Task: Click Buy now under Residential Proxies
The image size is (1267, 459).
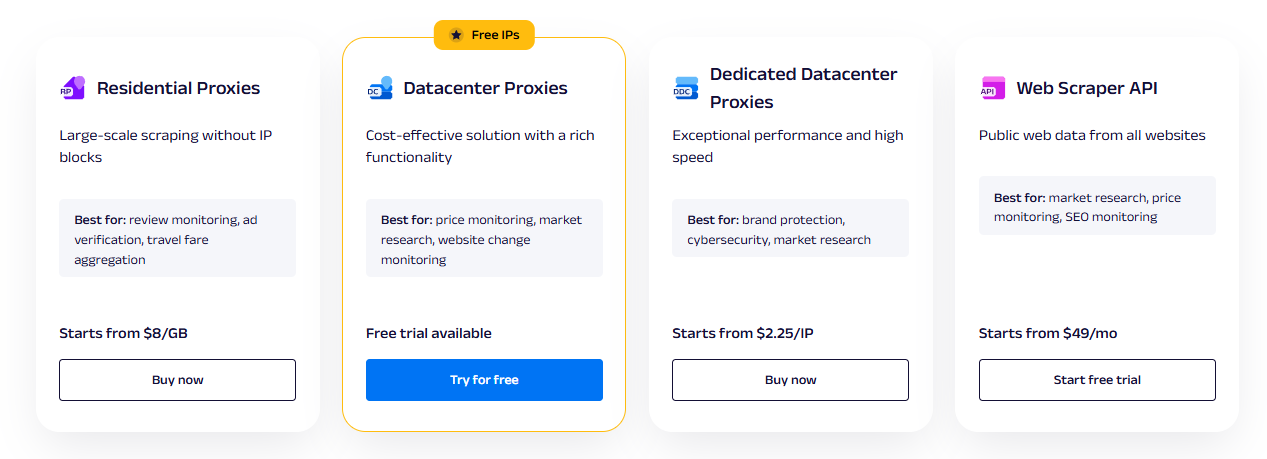Action: tap(177, 380)
